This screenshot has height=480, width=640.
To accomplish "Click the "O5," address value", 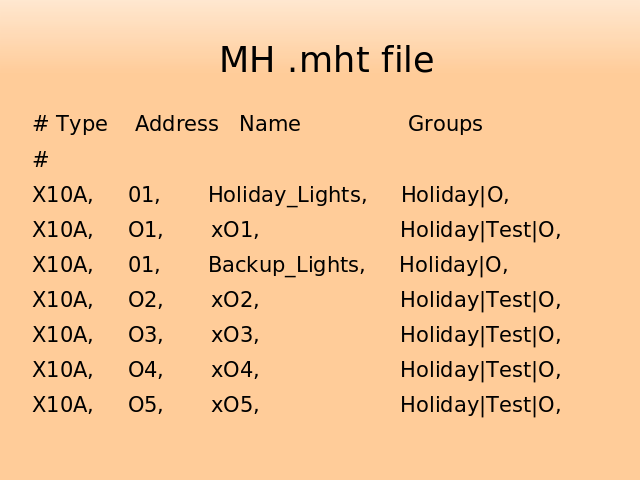I will click(145, 406).
